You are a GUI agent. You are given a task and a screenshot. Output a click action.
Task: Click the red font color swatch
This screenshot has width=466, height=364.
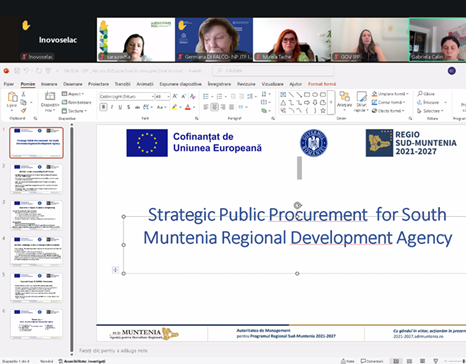click(x=188, y=107)
